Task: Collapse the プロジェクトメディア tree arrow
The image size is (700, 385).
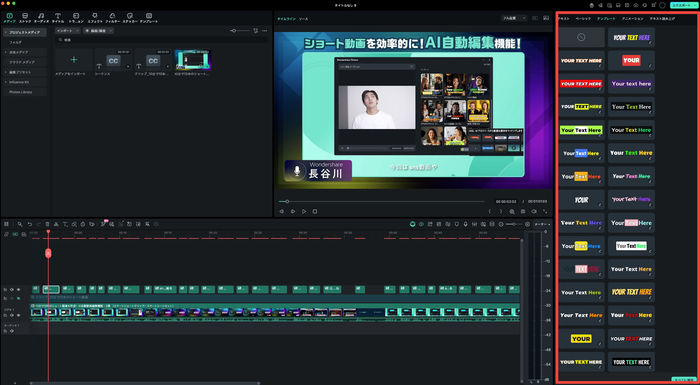Action: pos(6,33)
